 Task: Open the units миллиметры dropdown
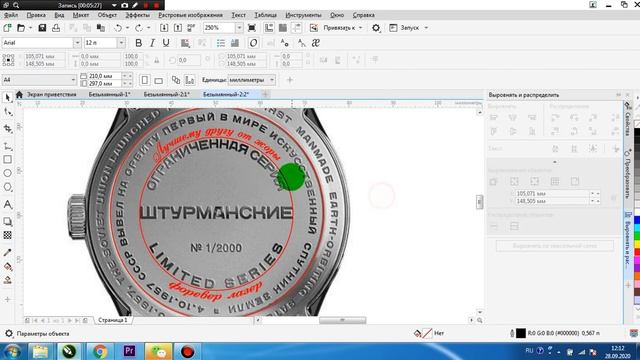click(272, 80)
